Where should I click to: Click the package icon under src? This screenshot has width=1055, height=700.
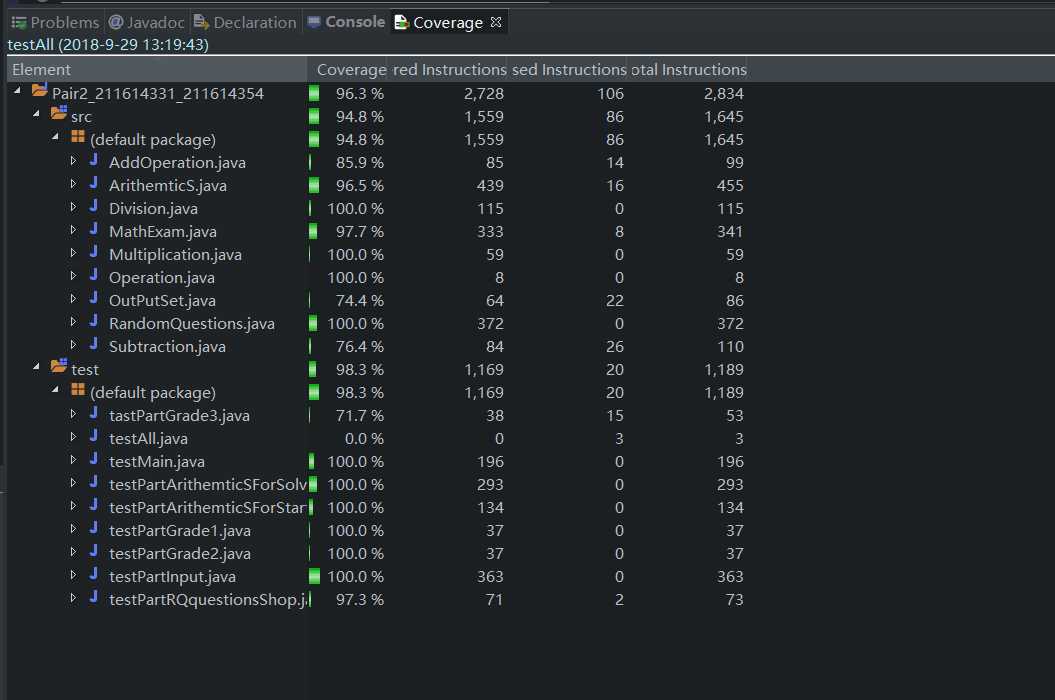point(78,137)
